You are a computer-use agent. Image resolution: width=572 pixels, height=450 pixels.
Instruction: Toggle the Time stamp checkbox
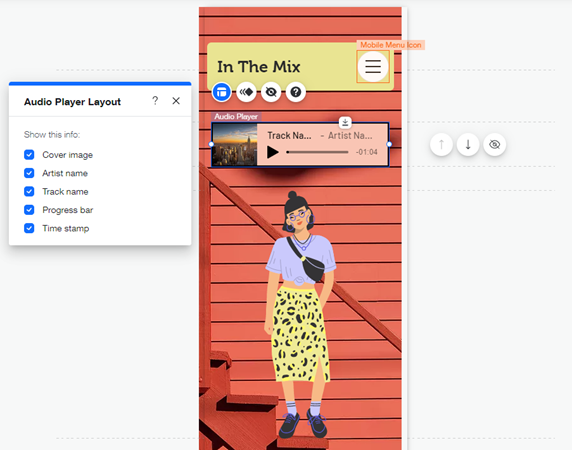point(29,228)
